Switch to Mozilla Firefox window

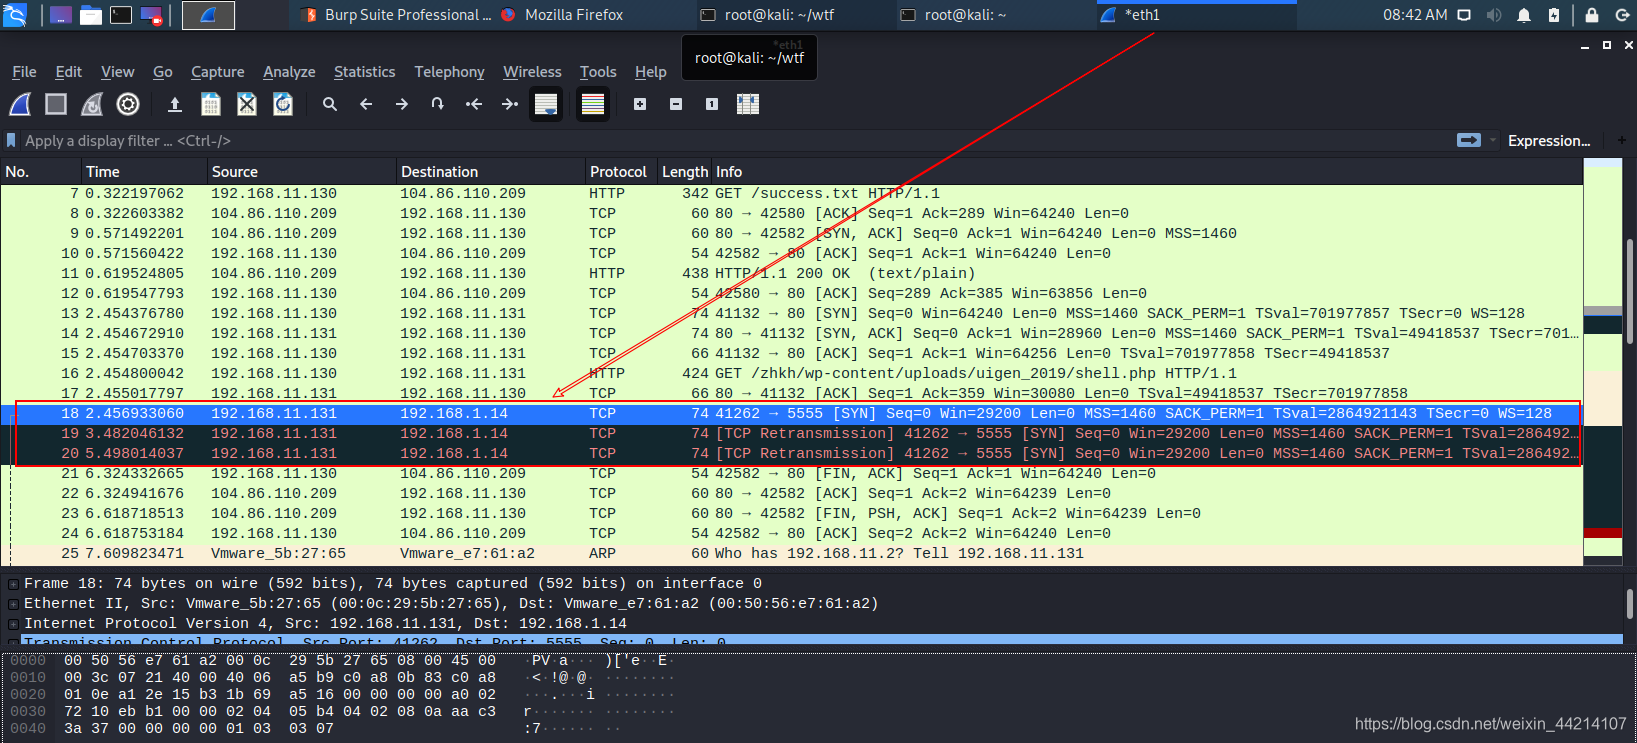pyautogui.click(x=562, y=15)
